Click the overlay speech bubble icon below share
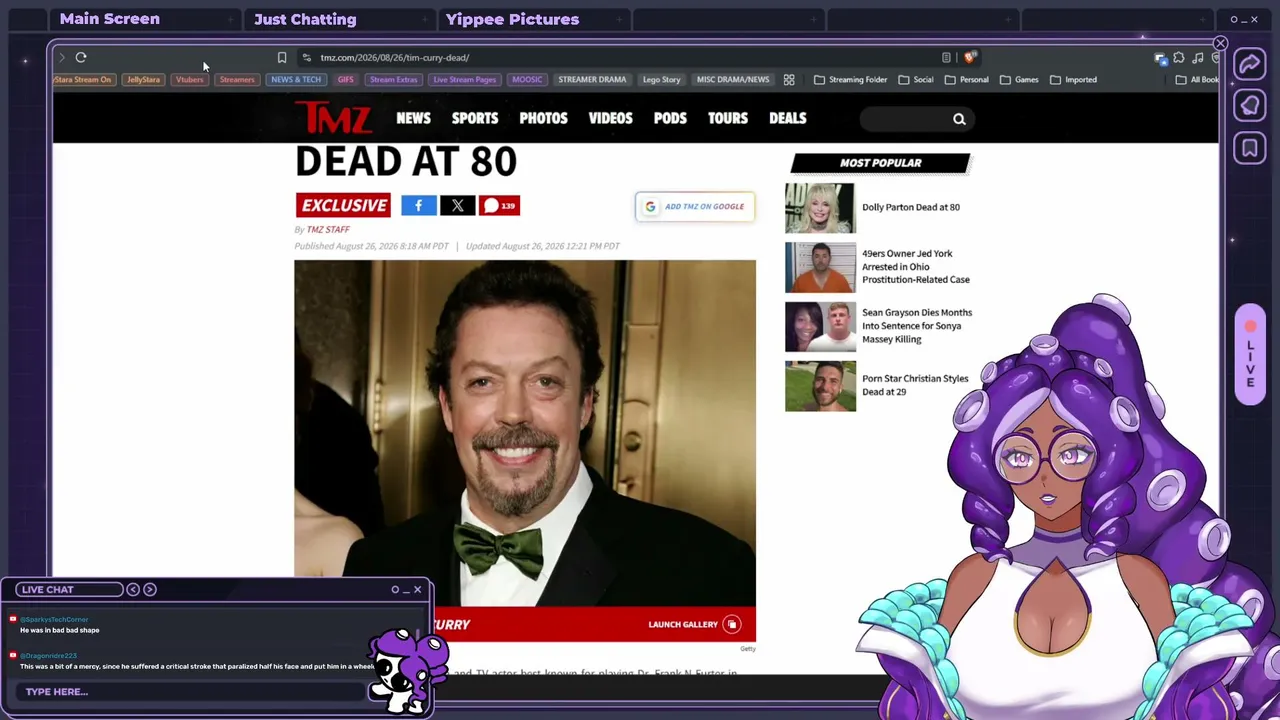 click(1250, 106)
